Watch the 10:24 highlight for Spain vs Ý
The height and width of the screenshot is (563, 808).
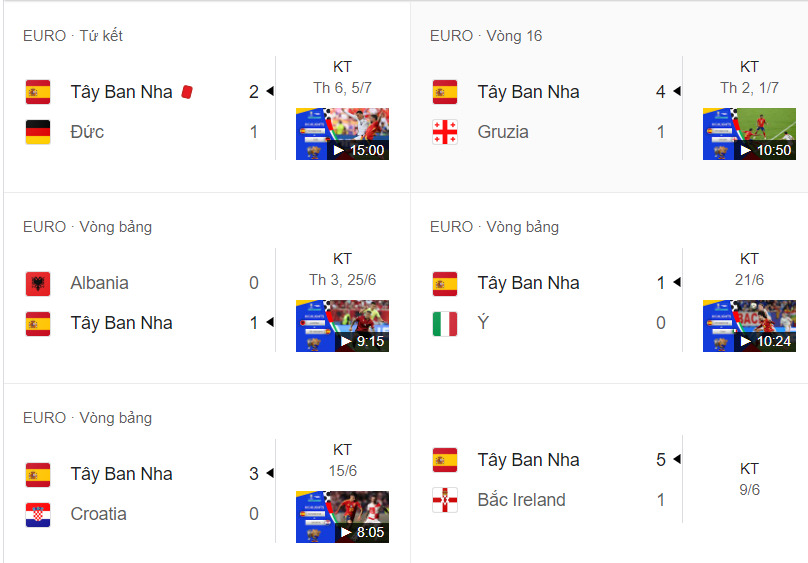point(749,325)
